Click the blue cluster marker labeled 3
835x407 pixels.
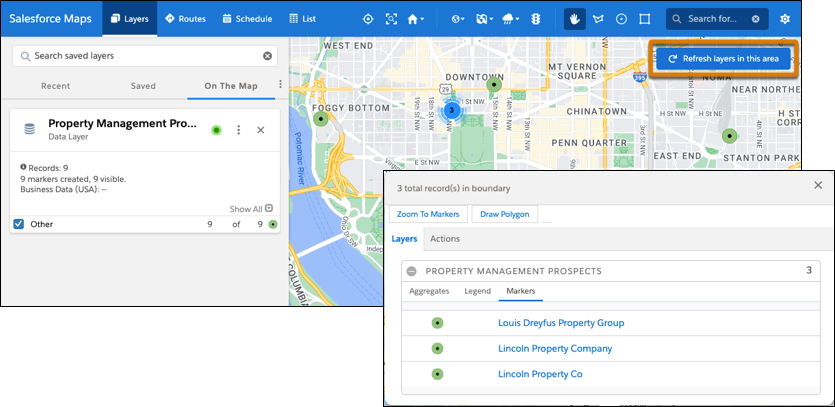451,111
